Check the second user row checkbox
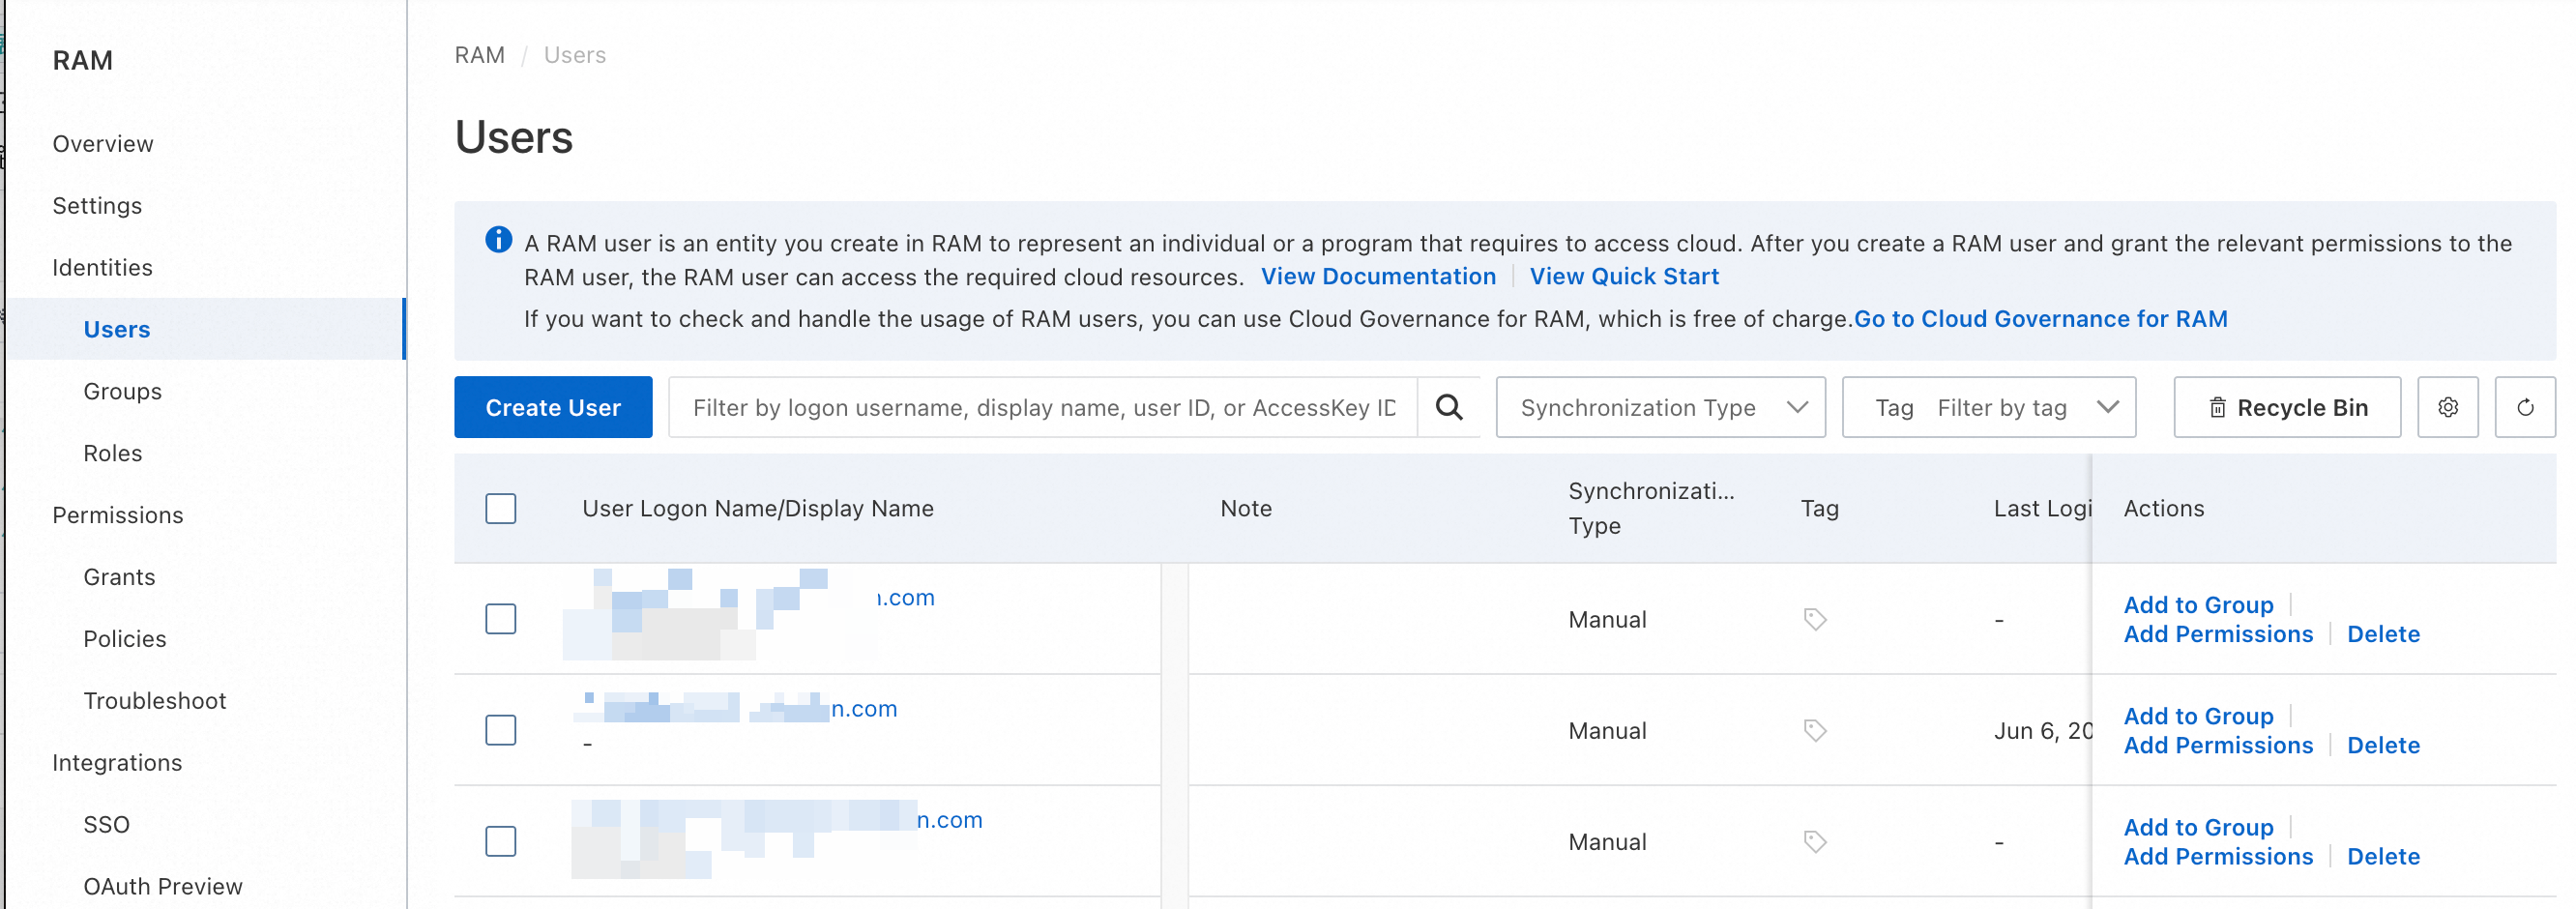 tap(500, 730)
